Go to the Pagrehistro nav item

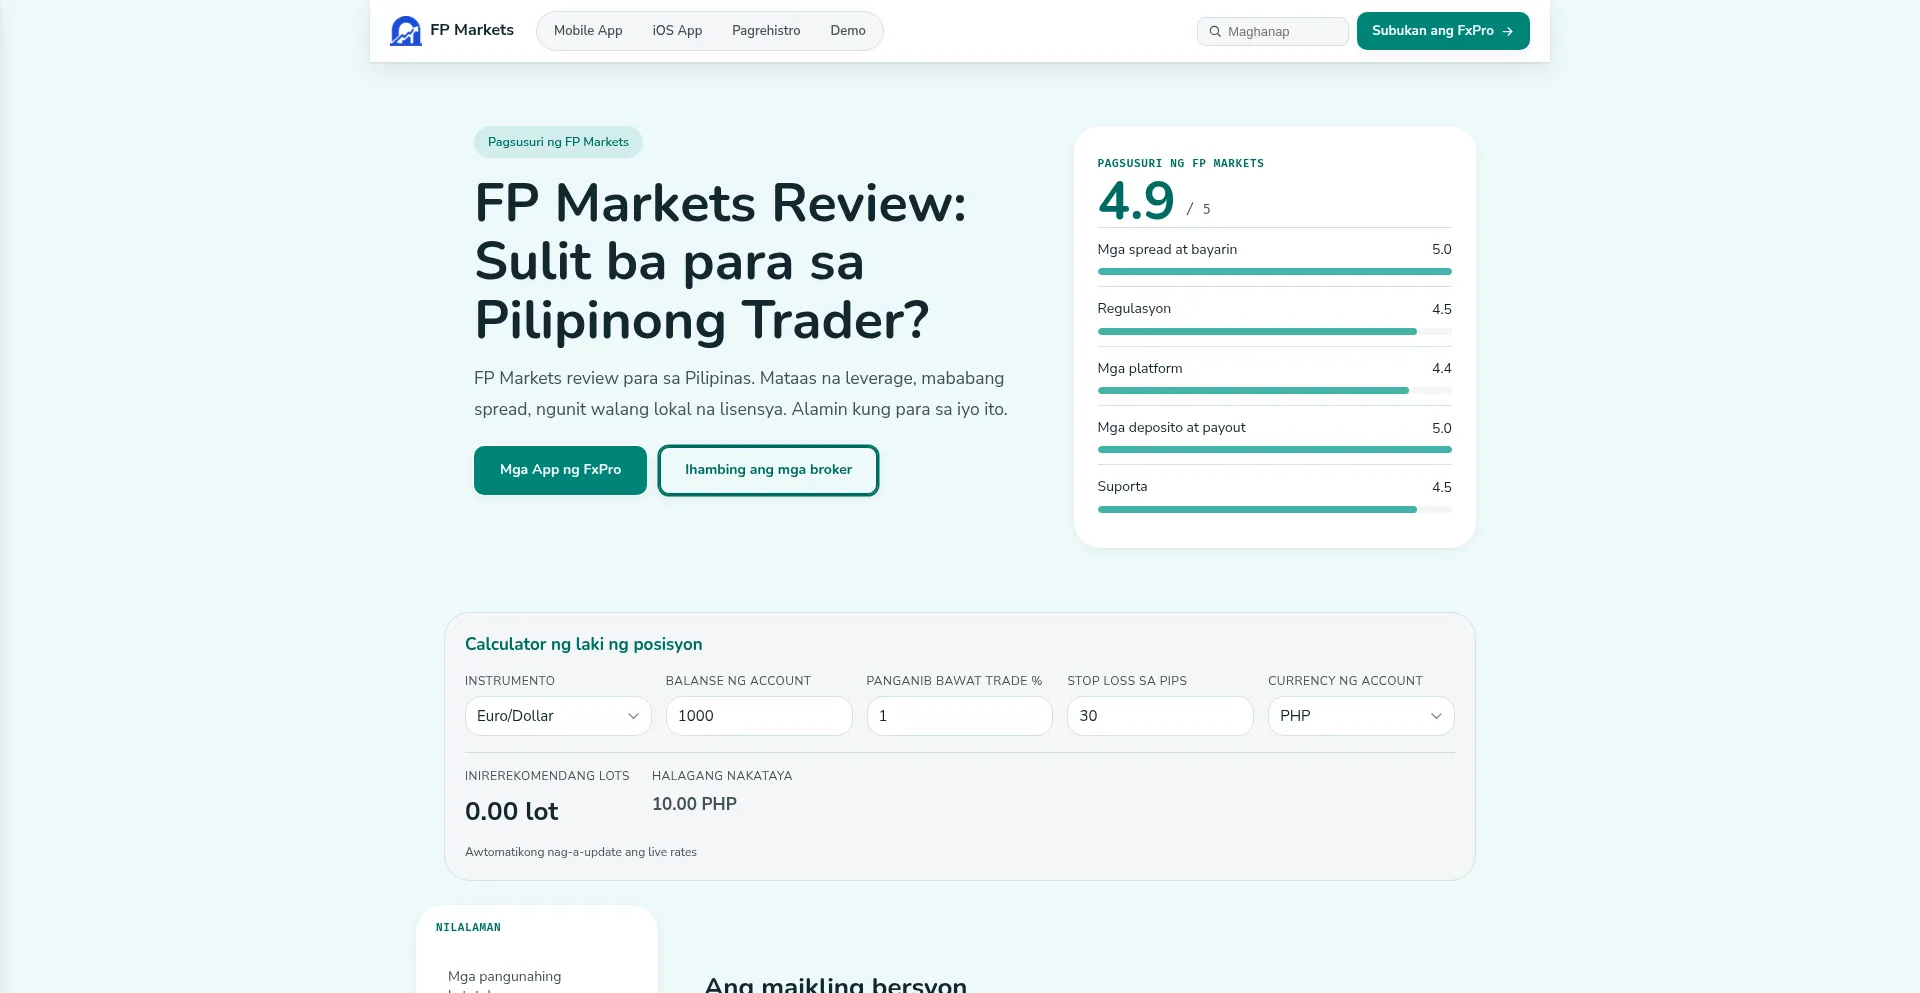(766, 31)
